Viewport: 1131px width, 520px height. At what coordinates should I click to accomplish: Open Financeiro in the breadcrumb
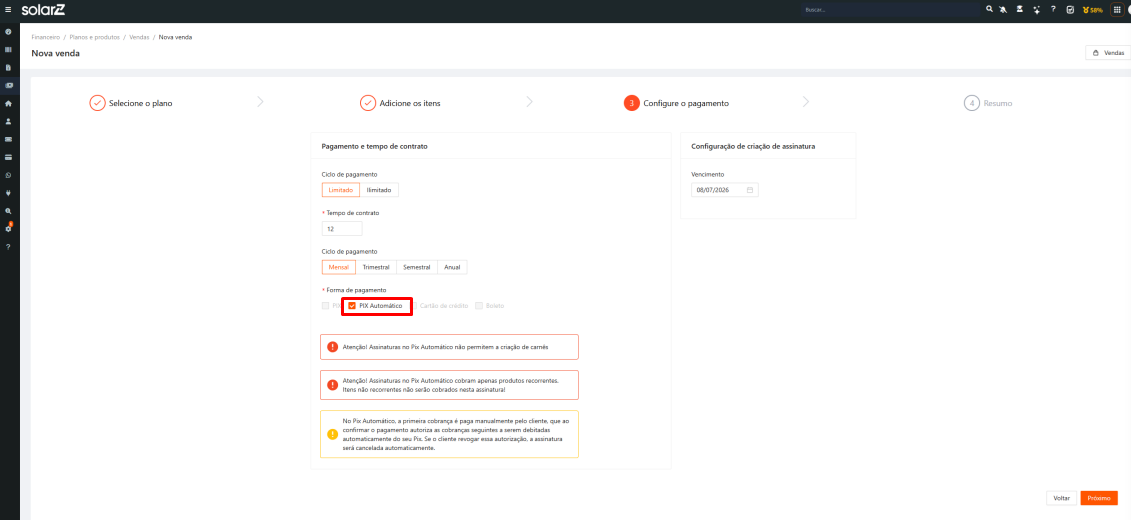(45, 37)
